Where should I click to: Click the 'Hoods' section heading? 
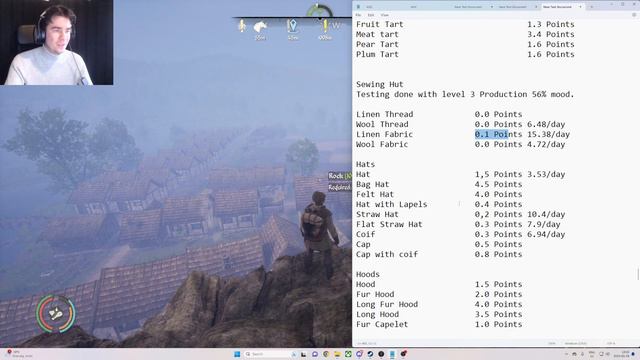pyautogui.click(x=368, y=274)
